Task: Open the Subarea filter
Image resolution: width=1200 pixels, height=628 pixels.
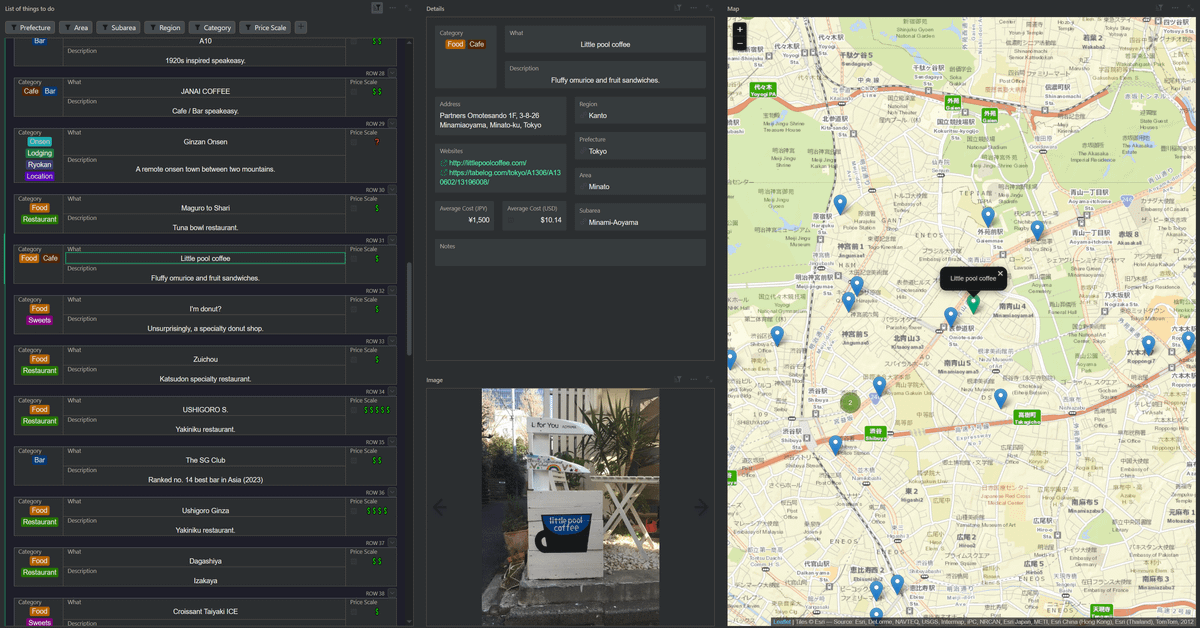Action: tap(119, 28)
